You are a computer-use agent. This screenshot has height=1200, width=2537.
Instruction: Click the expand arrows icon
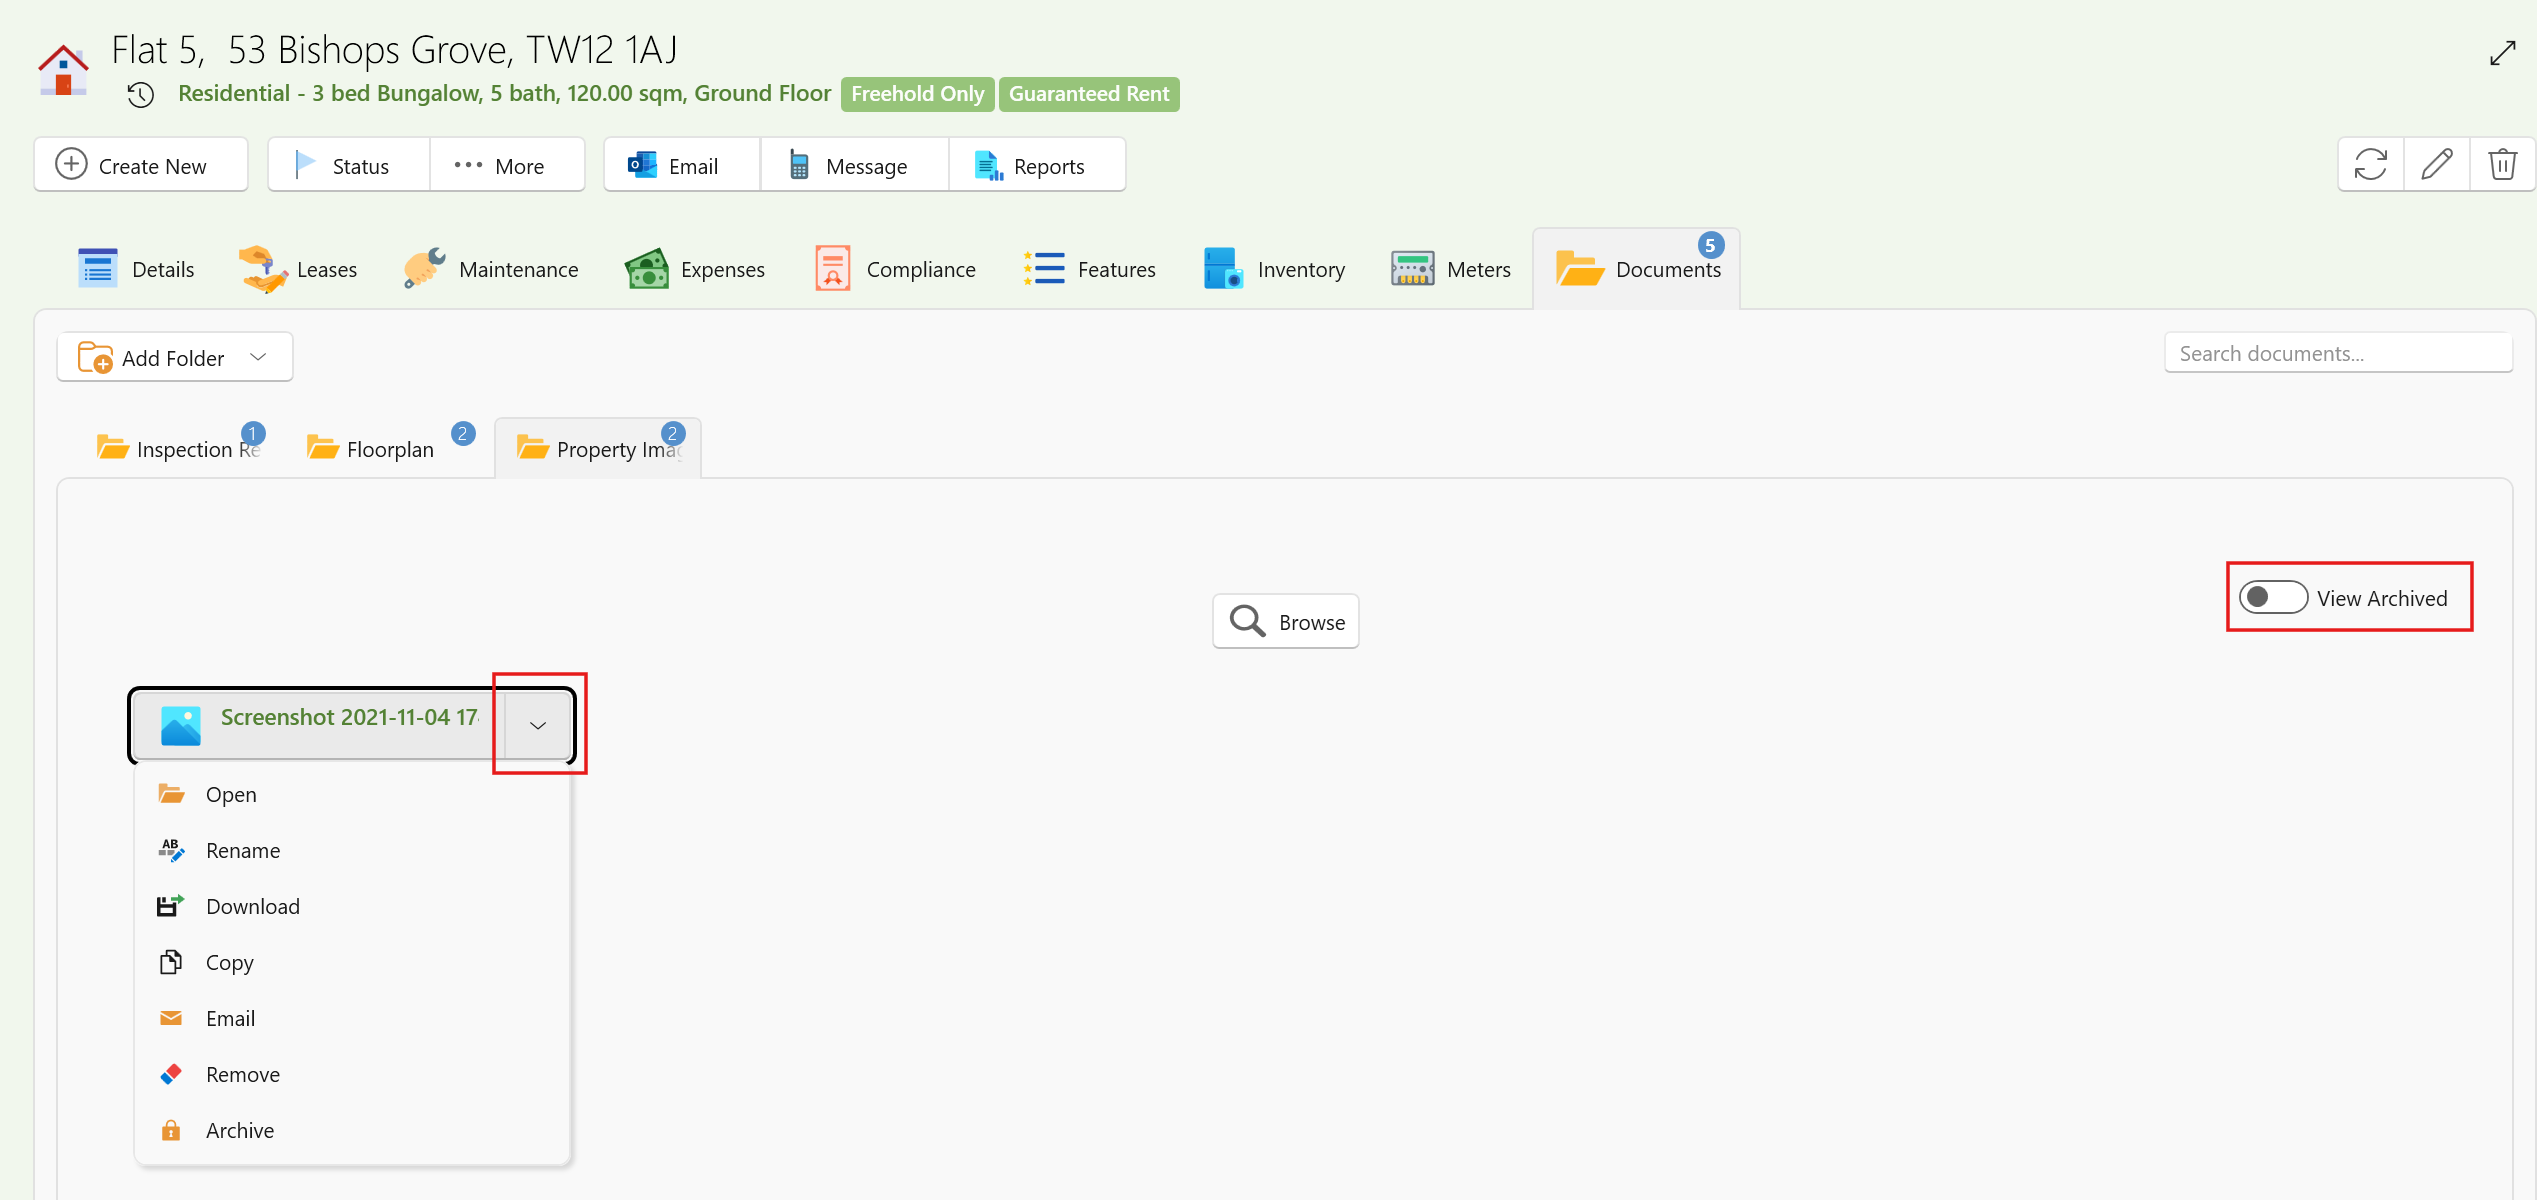click(2502, 53)
